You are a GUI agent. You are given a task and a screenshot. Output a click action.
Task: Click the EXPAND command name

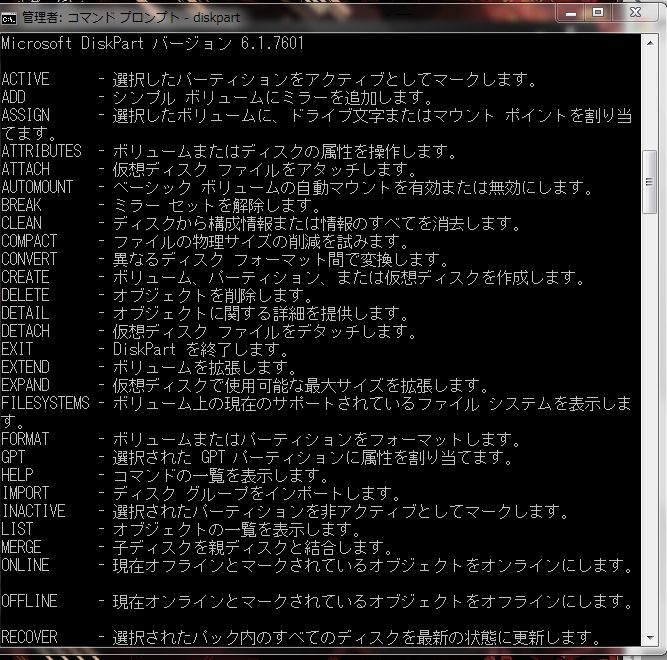pyautogui.click(x=26, y=385)
